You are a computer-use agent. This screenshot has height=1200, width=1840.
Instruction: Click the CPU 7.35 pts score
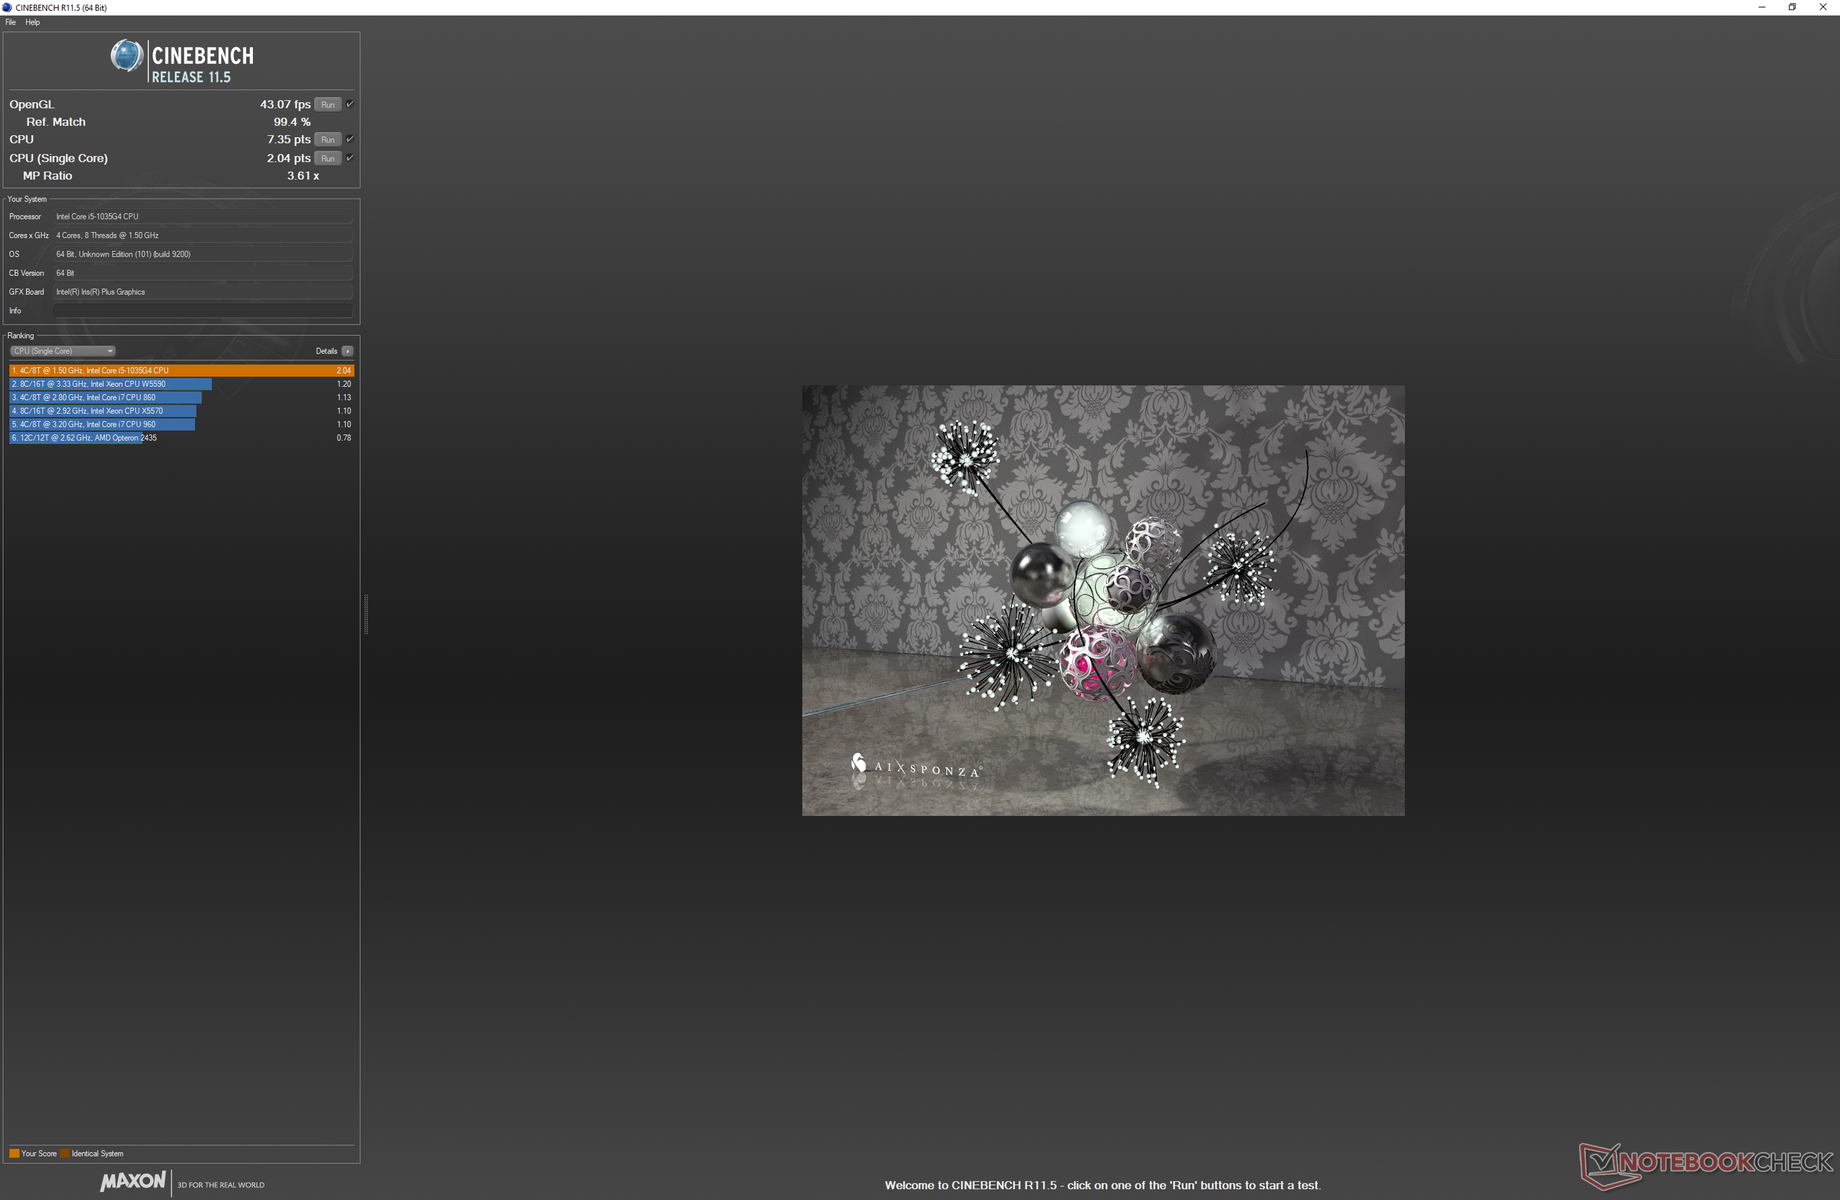pos(288,139)
